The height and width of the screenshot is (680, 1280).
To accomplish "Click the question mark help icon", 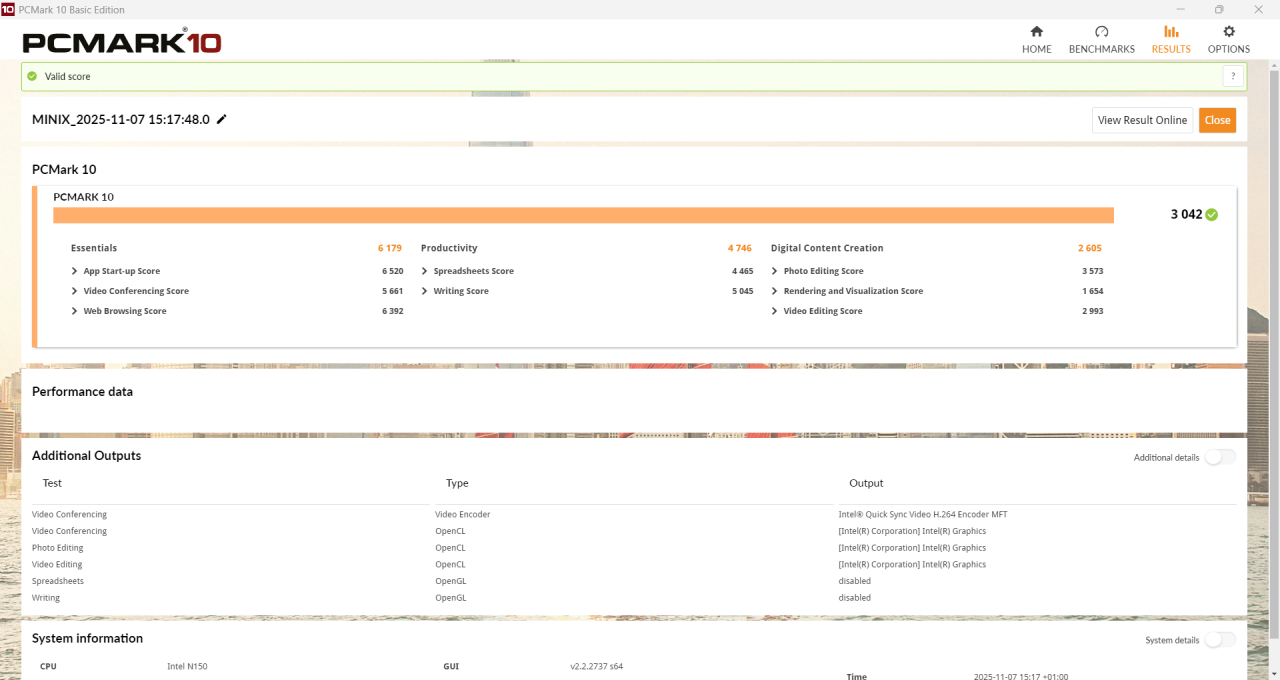I will click(x=1233, y=76).
